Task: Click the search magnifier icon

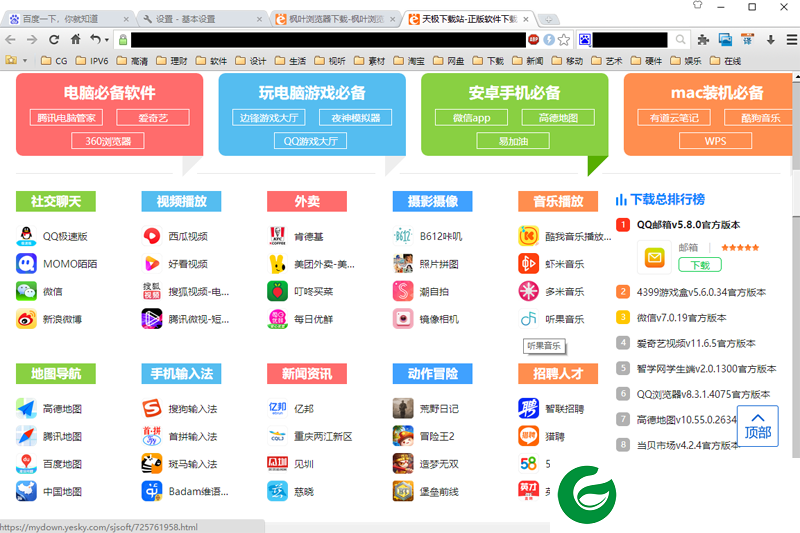Action: [x=680, y=39]
